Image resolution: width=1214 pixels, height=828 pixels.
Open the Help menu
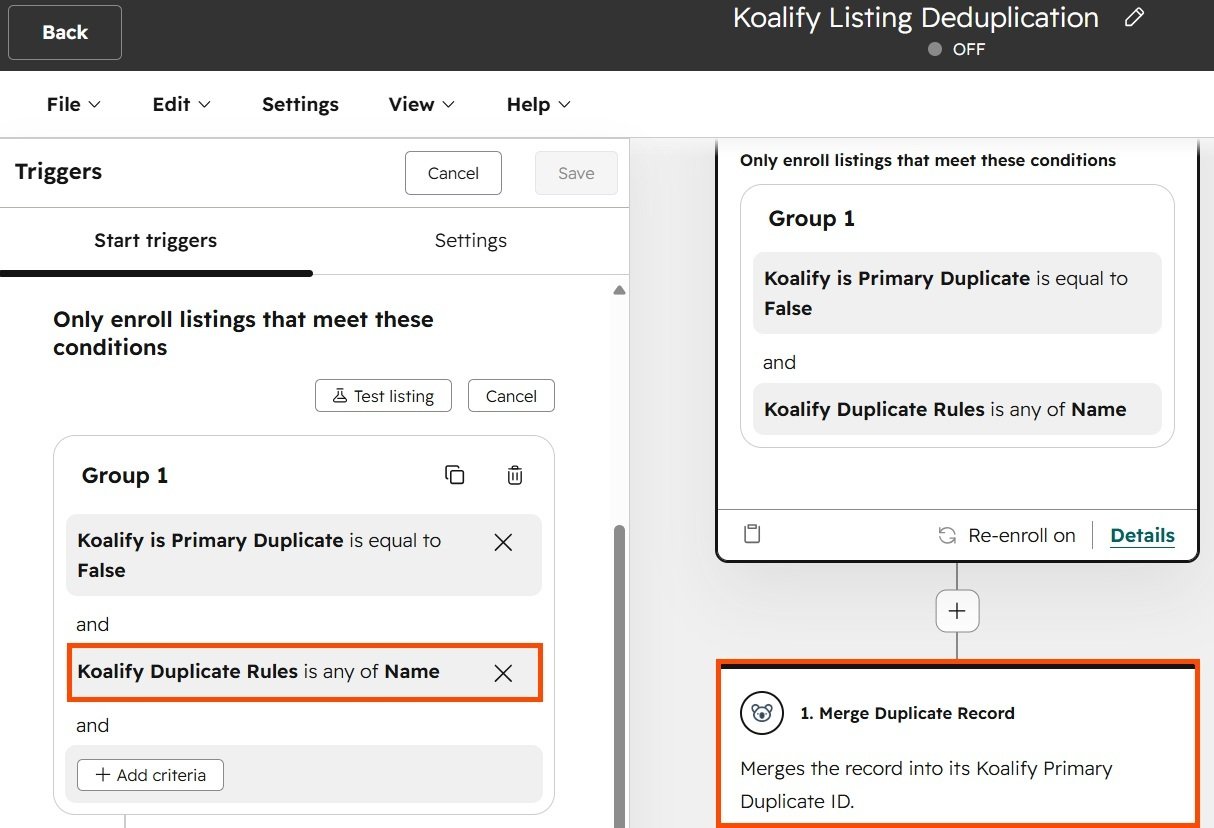click(x=538, y=104)
